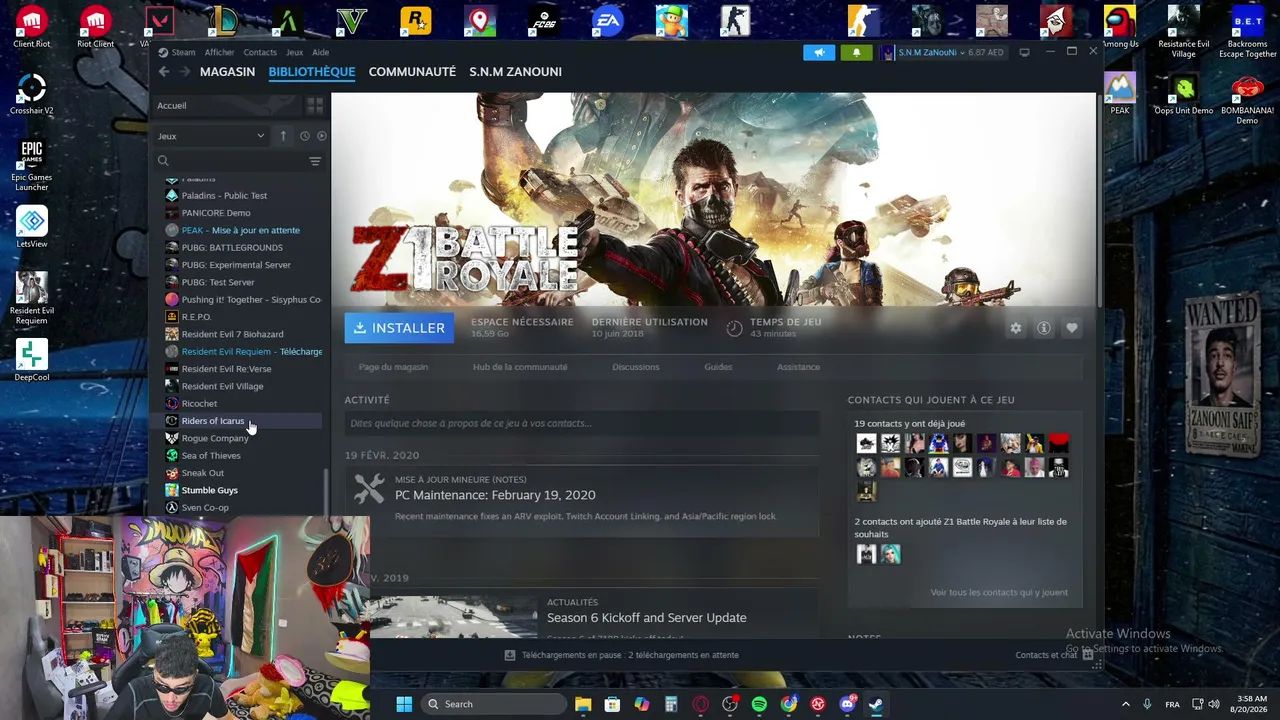Open the megaphone announcements button
The image size is (1280, 720).
tap(819, 52)
